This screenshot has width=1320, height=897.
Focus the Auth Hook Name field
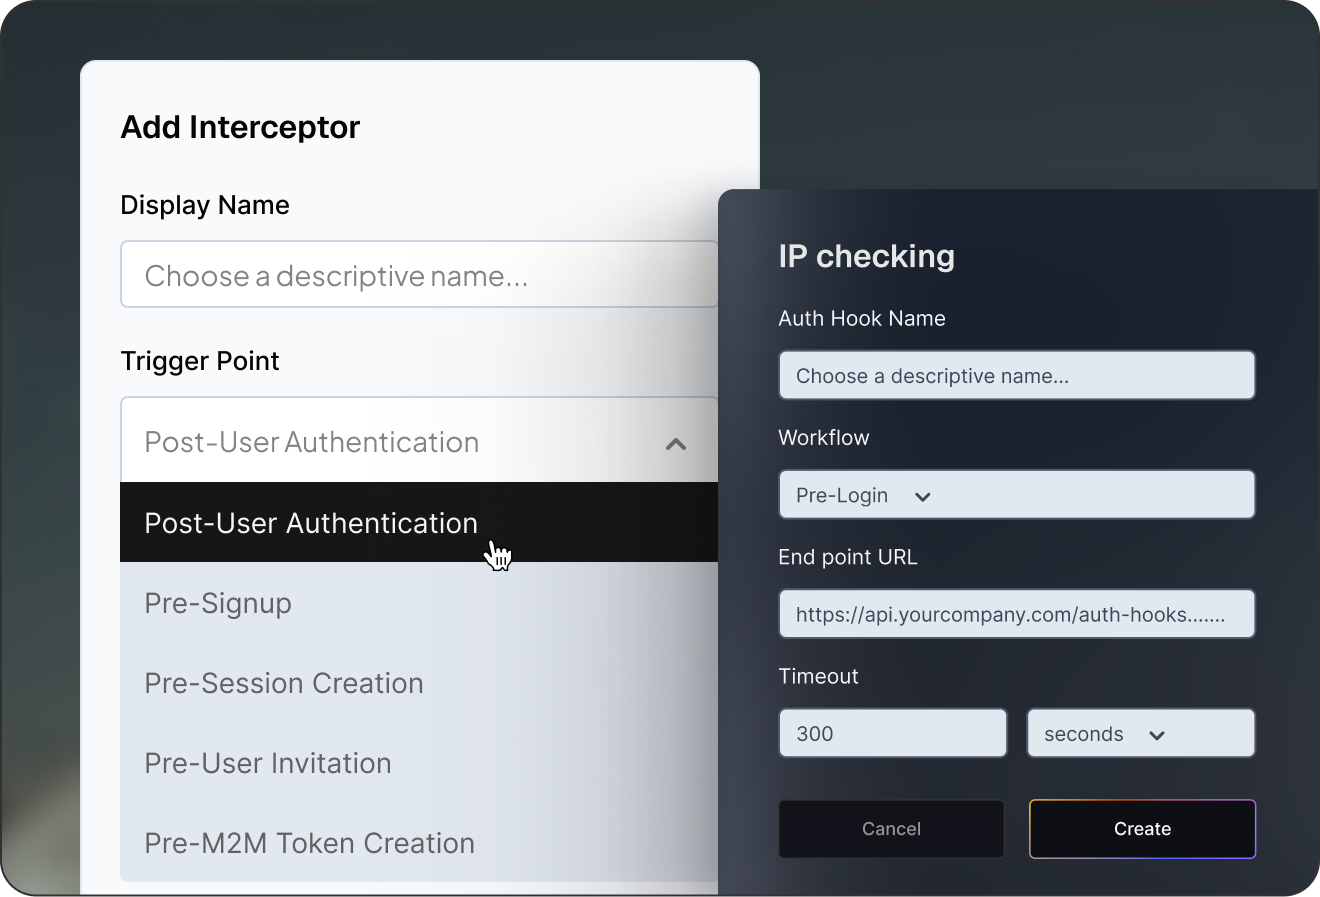(1017, 376)
